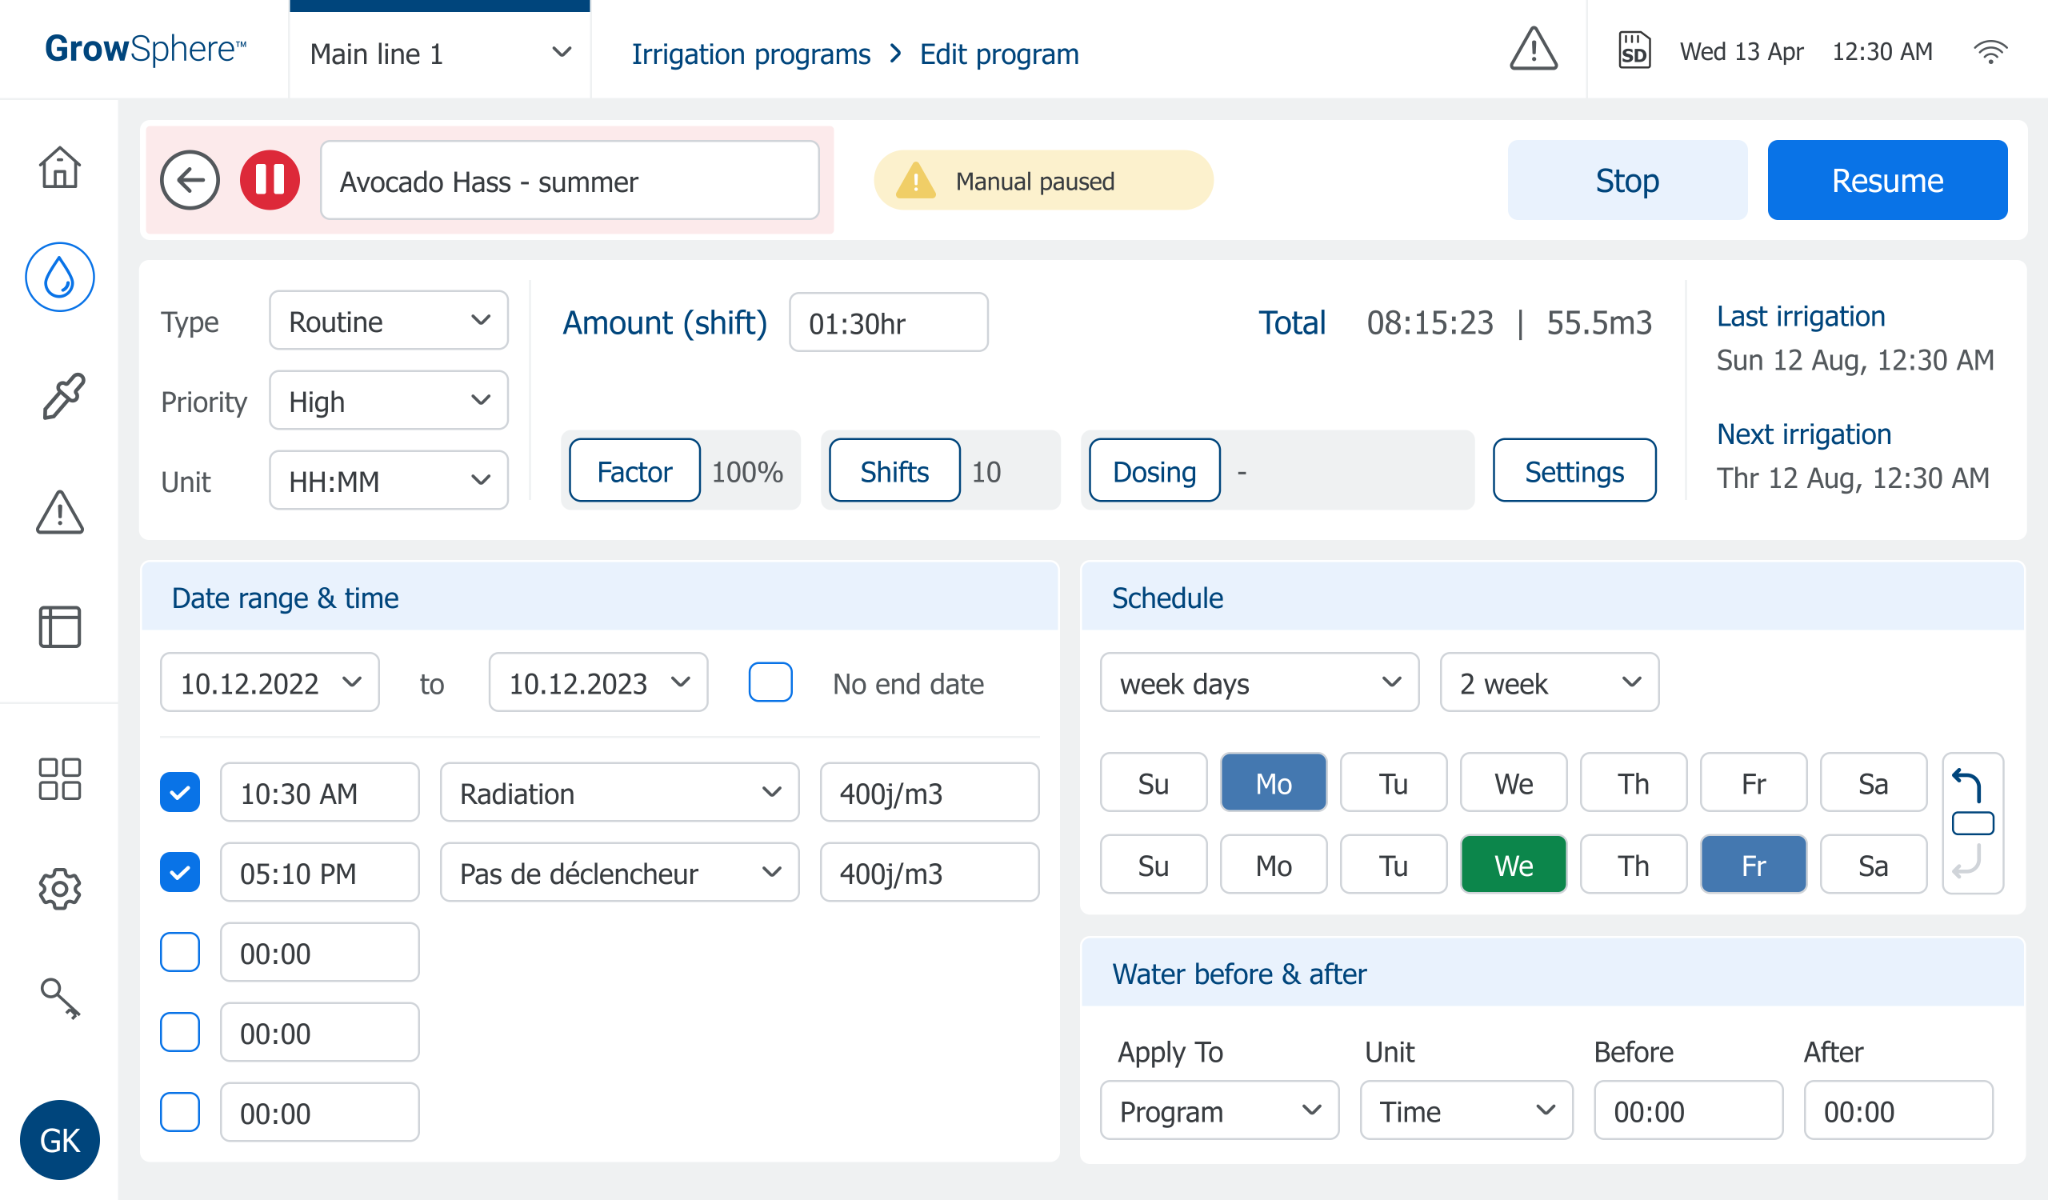Screen dimensions: 2048x1200
Task: Enable the fourth start time checkbox
Action: (180, 1032)
